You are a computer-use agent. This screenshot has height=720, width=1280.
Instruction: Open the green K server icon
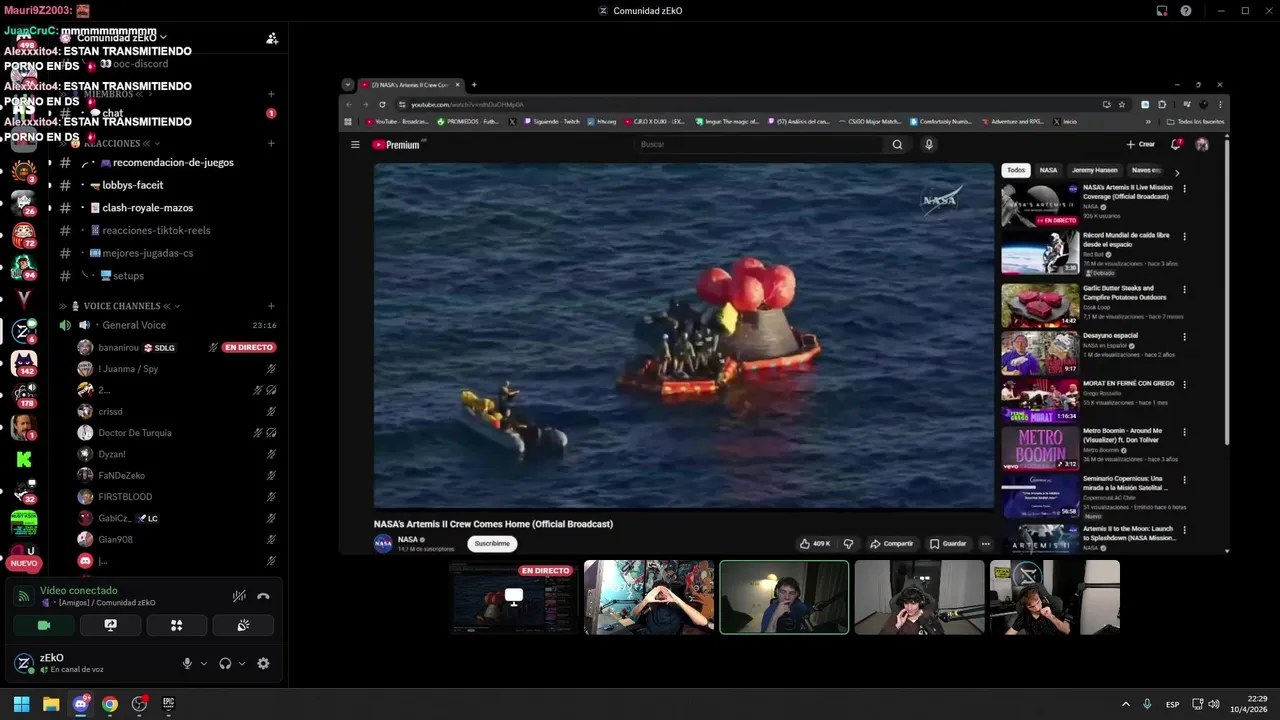[24, 460]
